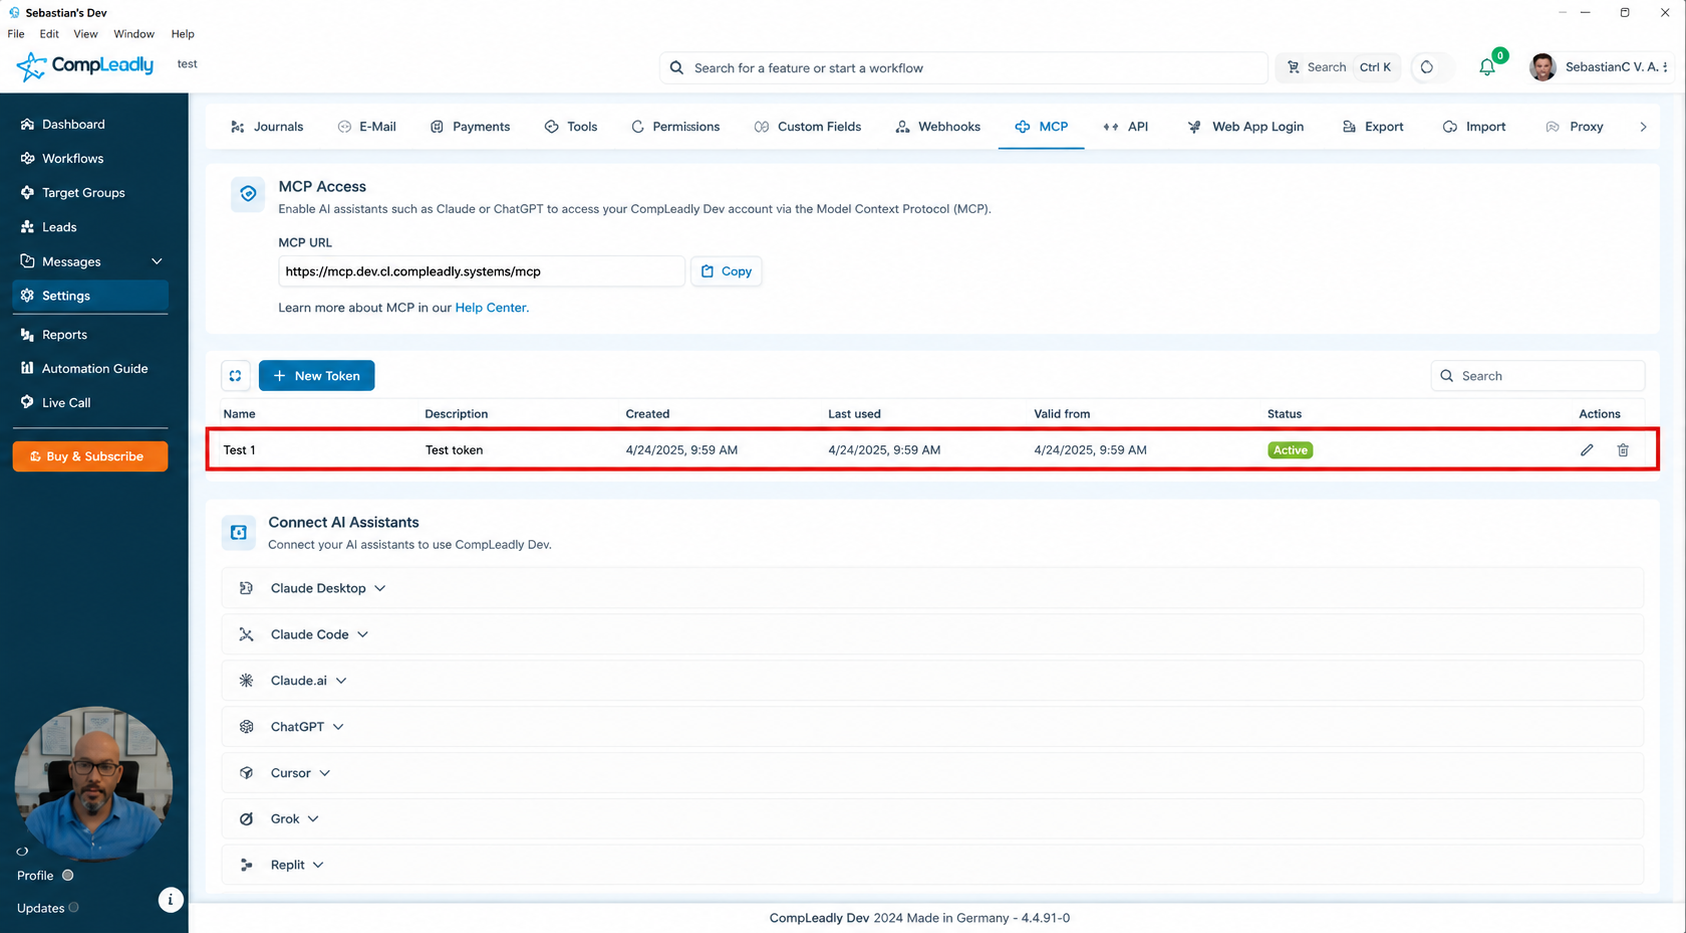Screen dimensions: 1686x933
Task: Open the View menu
Action: [x=86, y=34]
